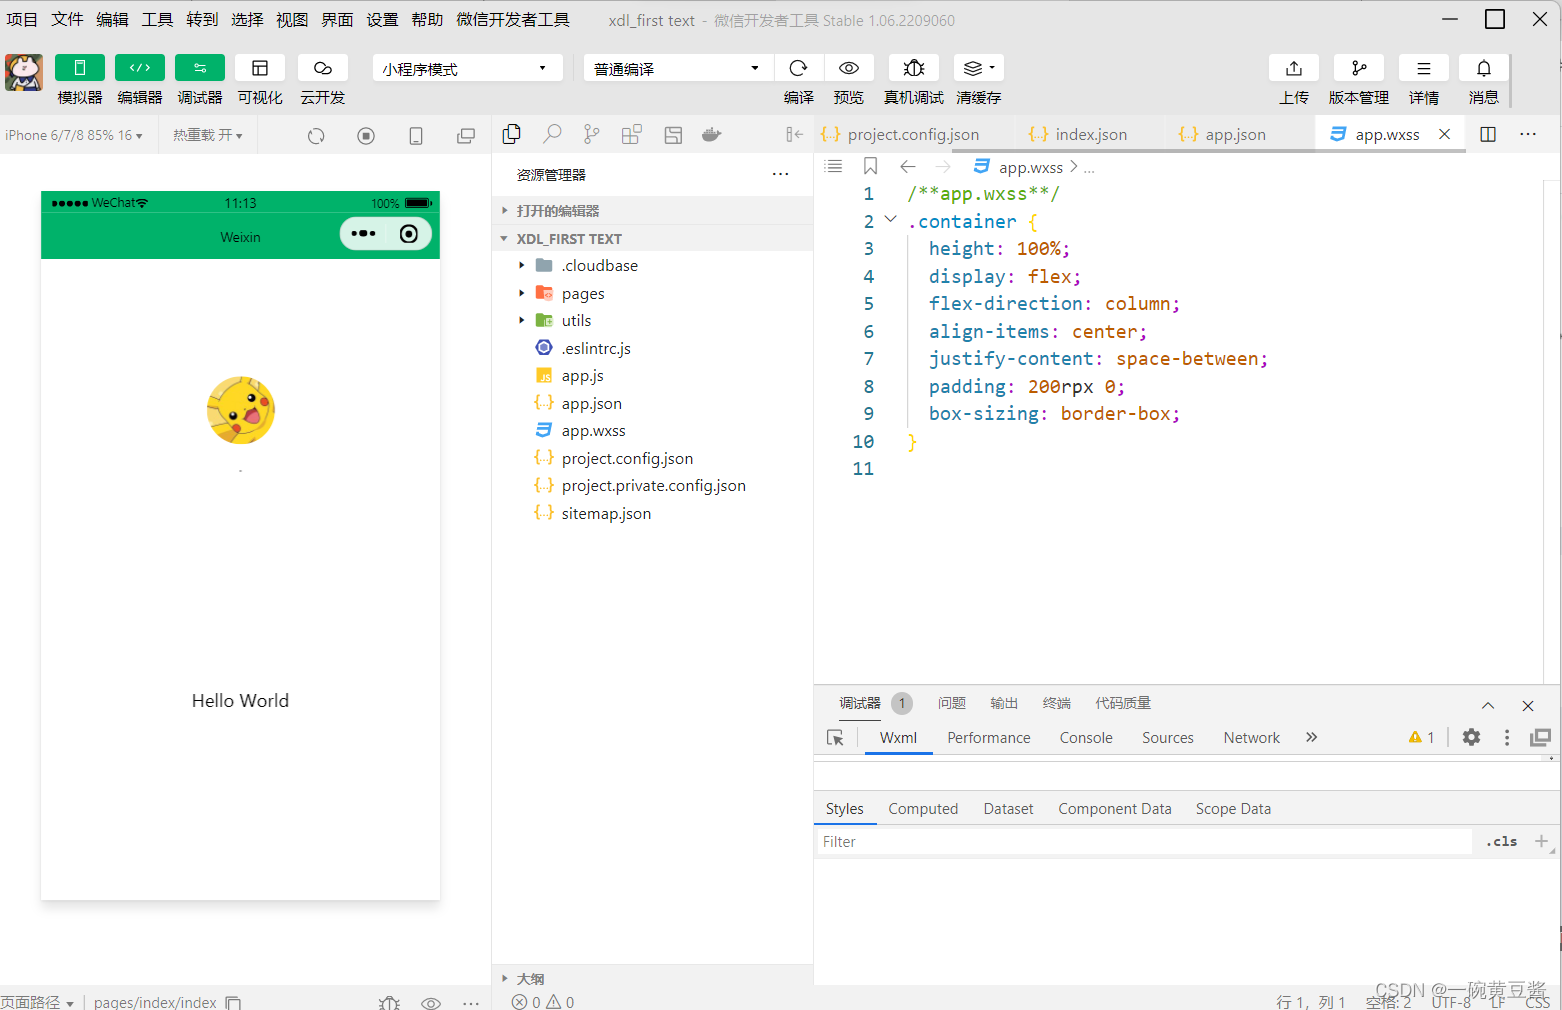The height and width of the screenshot is (1010, 1562).
Task: Open the extensions icon in sidebar
Action: (631, 134)
